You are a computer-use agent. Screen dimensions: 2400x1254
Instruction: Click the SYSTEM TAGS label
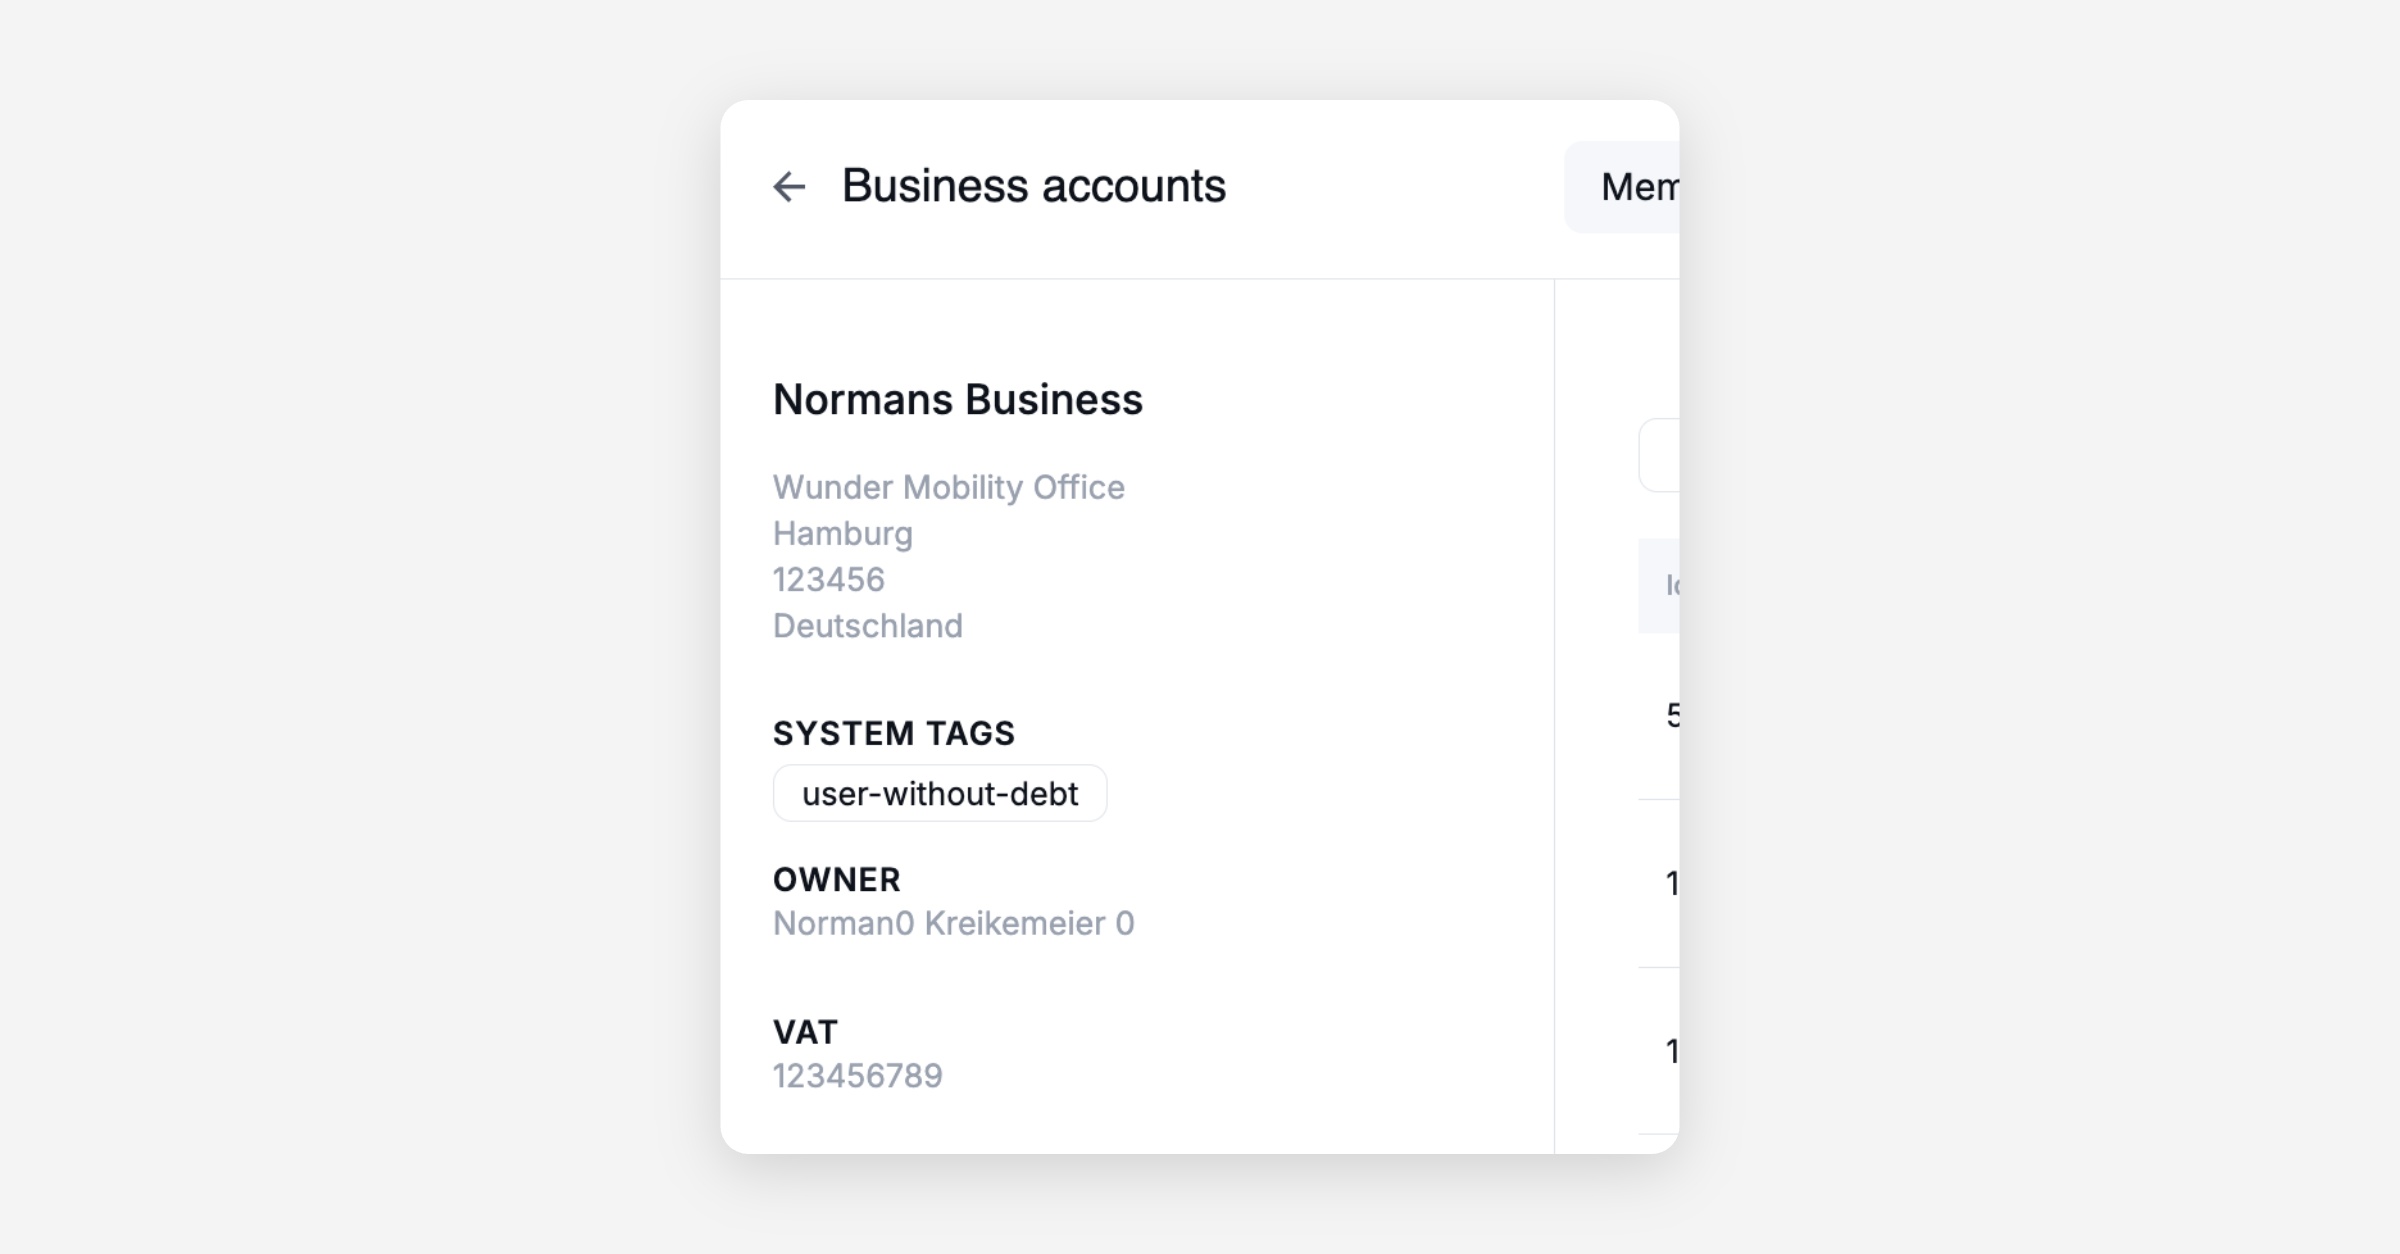click(x=893, y=733)
